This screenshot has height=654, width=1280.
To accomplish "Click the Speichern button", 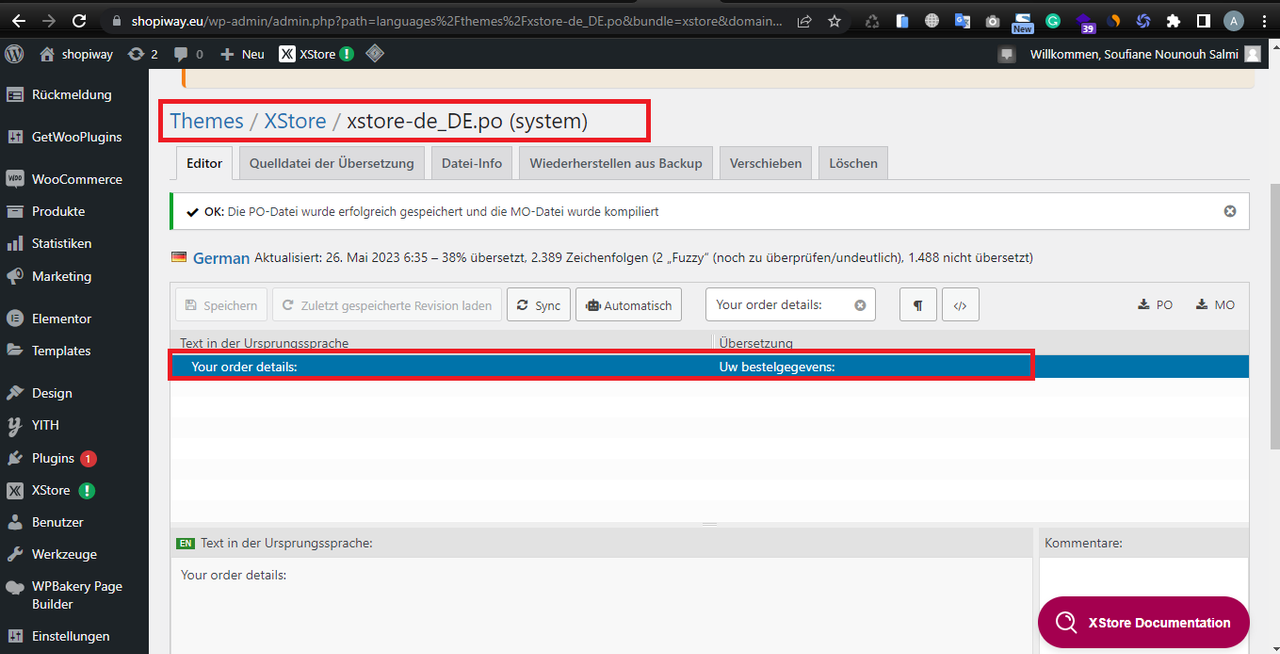I will (x=222, y=305).
